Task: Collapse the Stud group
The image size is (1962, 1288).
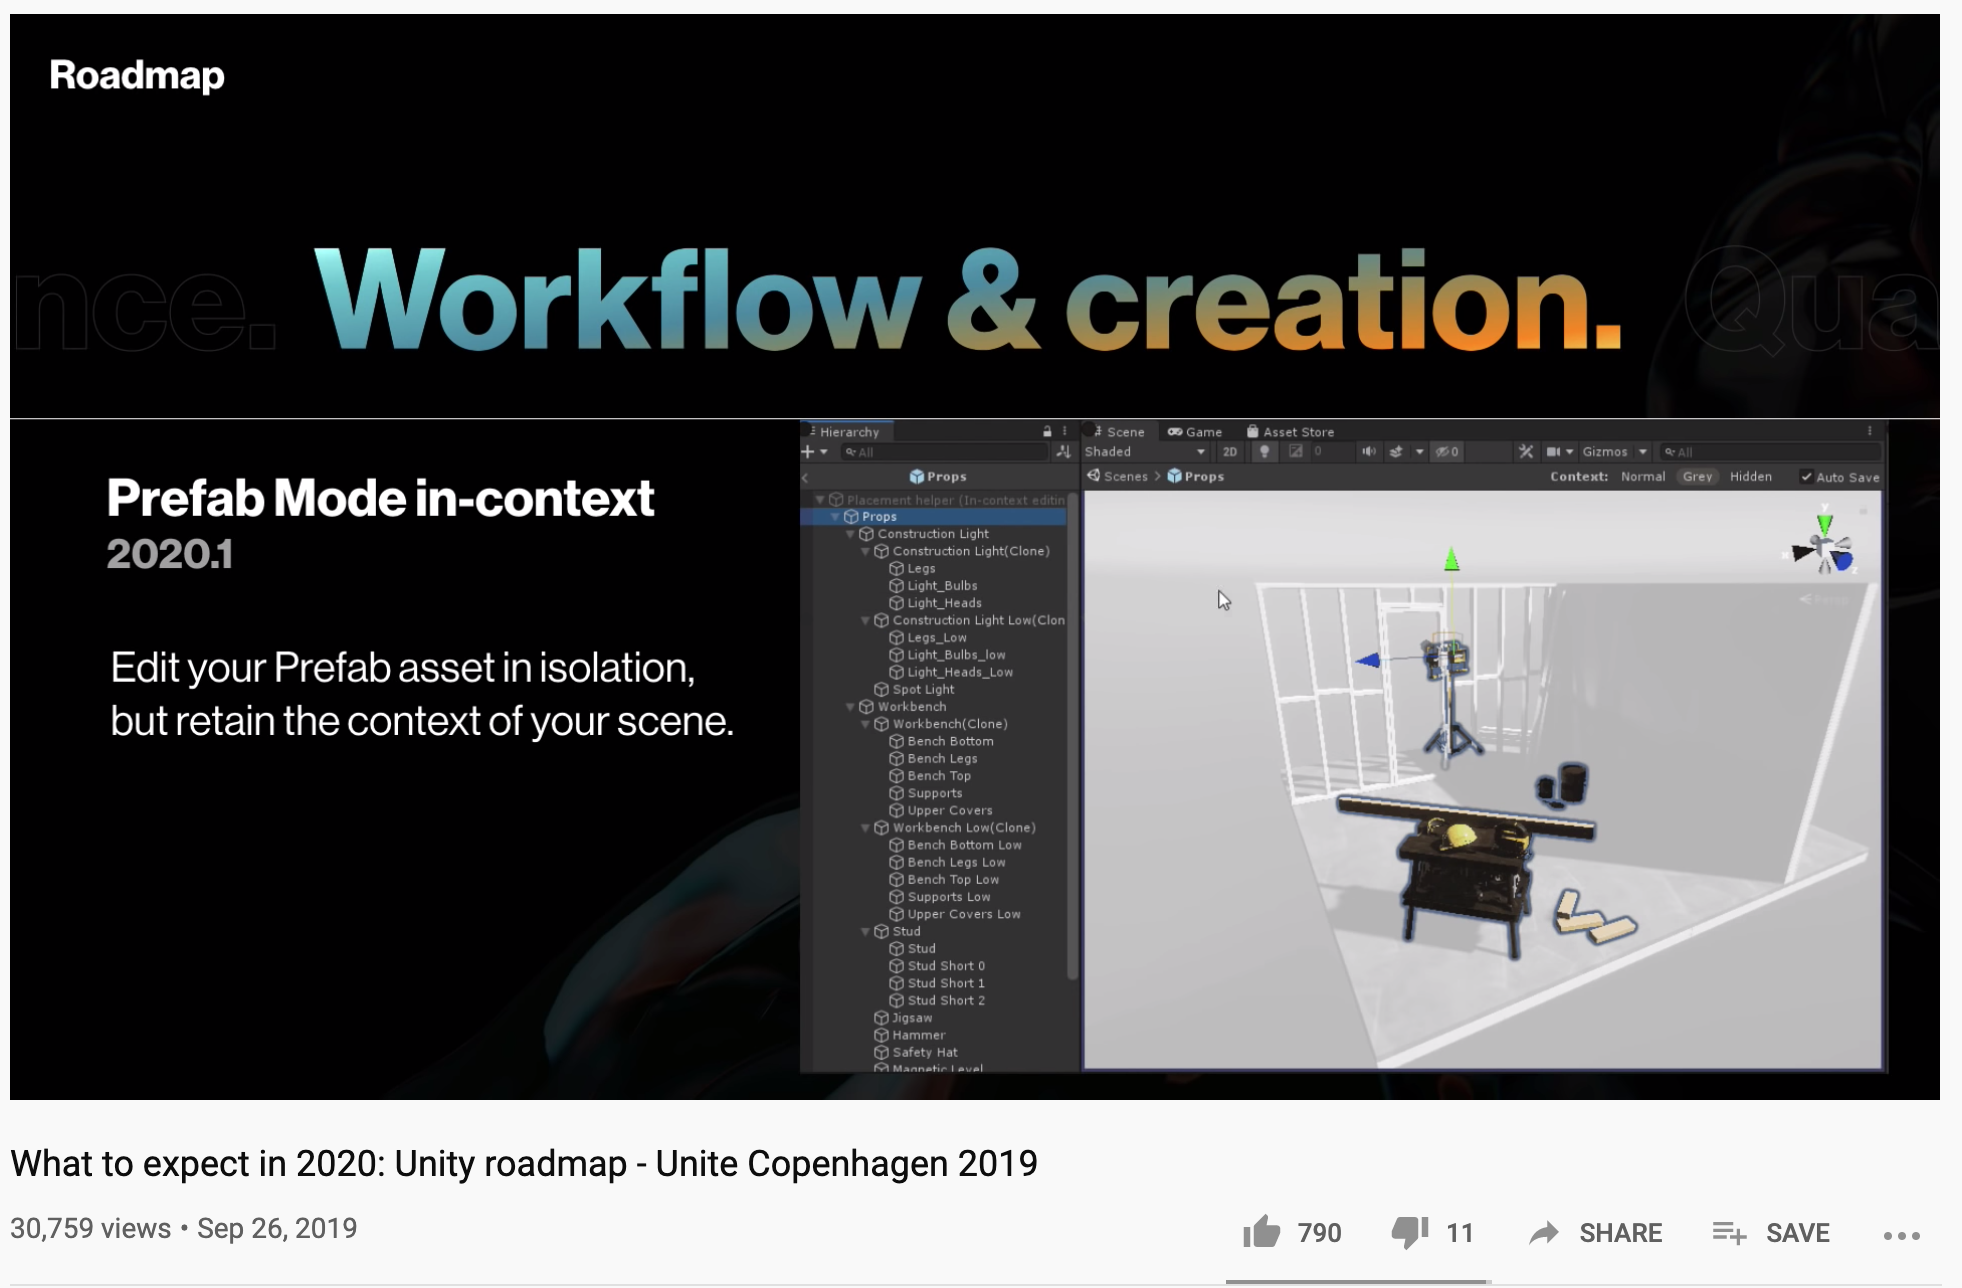Action: coord(866,932)
